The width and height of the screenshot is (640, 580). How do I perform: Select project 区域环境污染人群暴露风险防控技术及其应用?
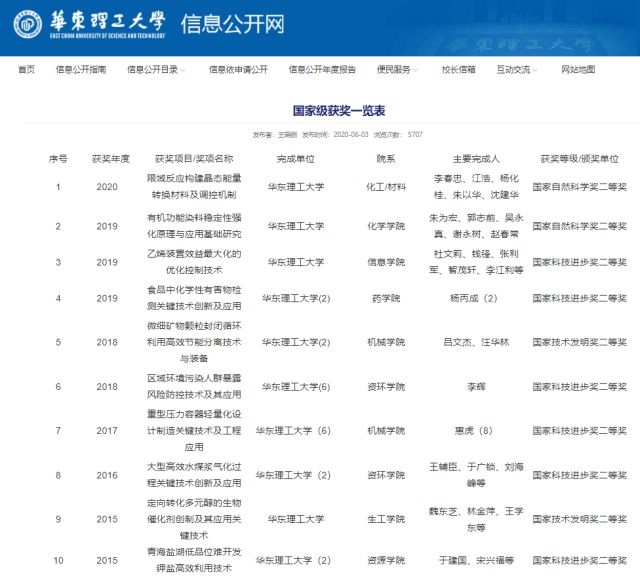coord(194,386)
